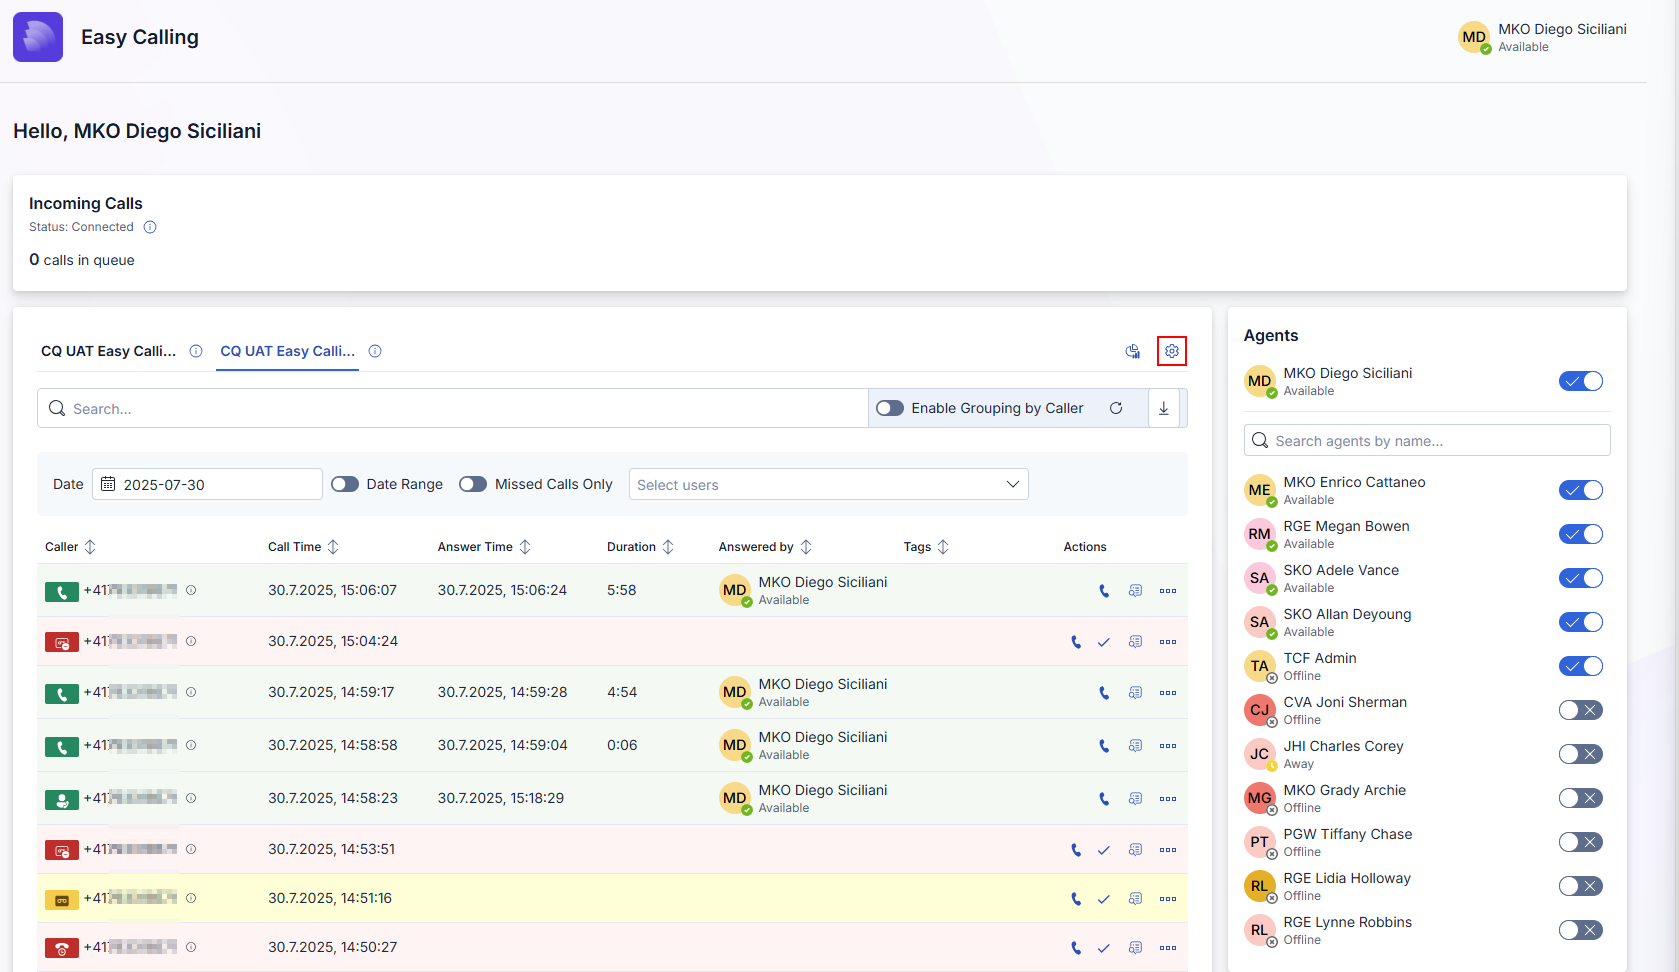Turn on the Missed Calls Only switch

point(473,484)
